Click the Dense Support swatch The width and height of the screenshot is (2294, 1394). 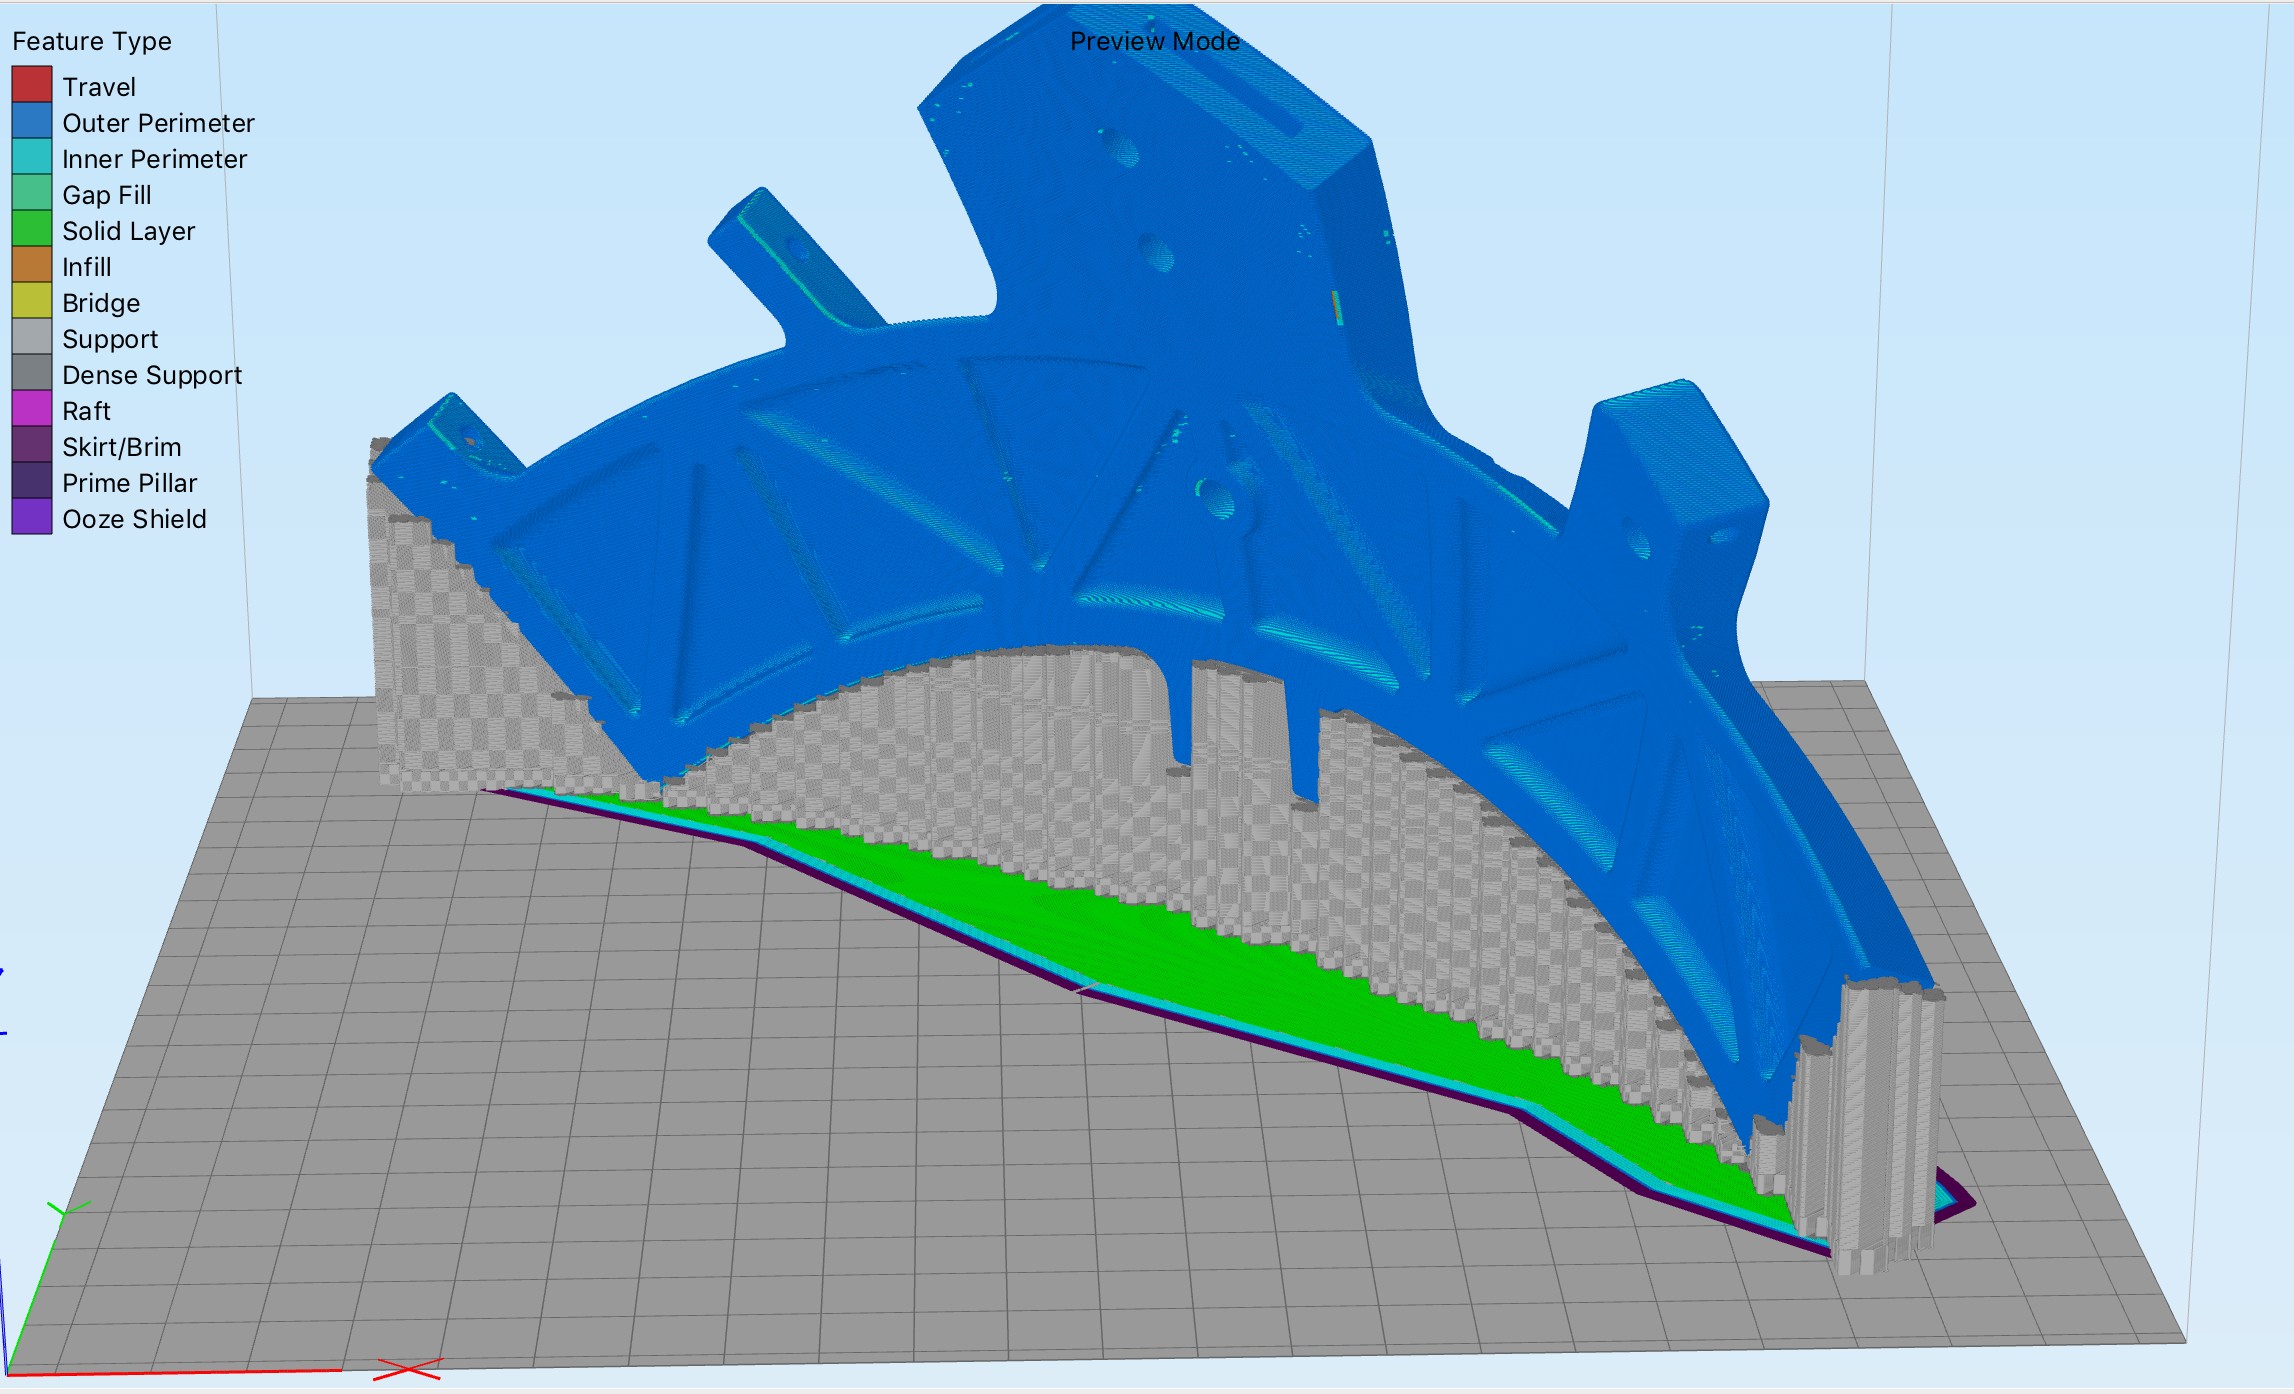32,373
